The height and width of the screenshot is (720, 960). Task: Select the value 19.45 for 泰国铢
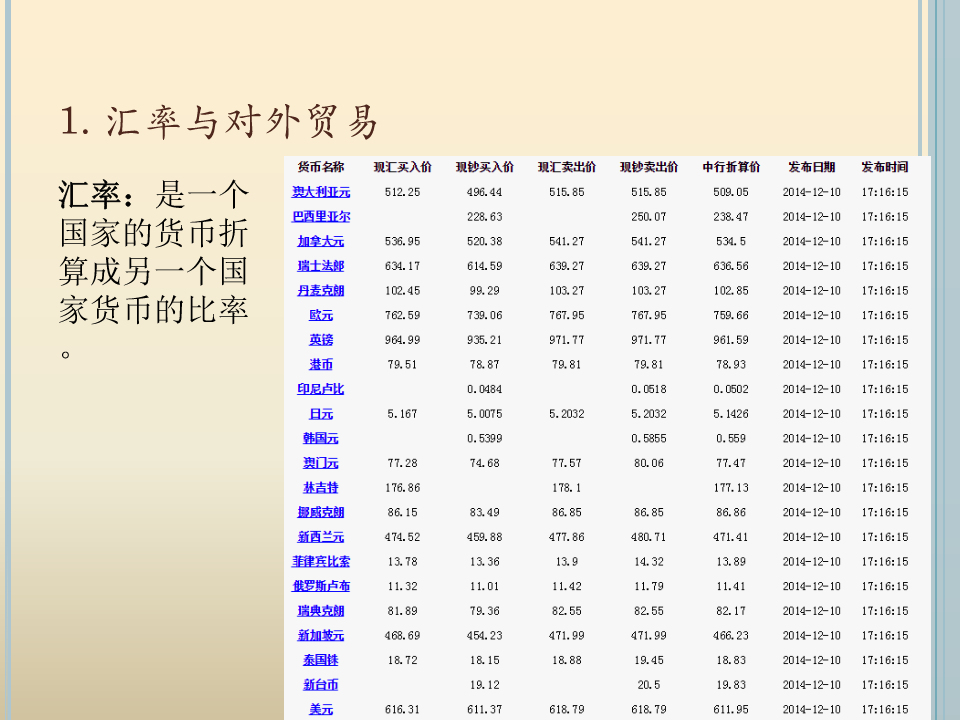648,660
